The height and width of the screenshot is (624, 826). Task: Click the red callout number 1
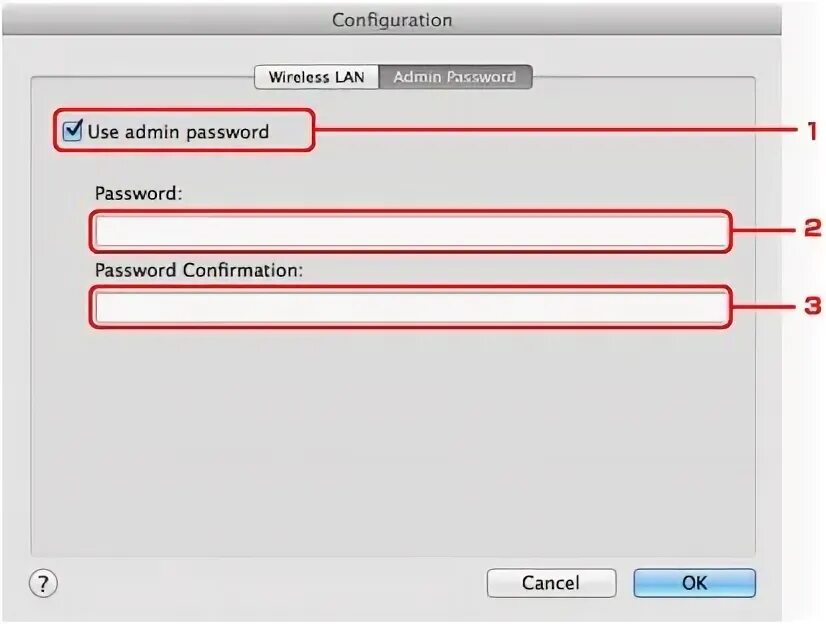coord(812,131)
